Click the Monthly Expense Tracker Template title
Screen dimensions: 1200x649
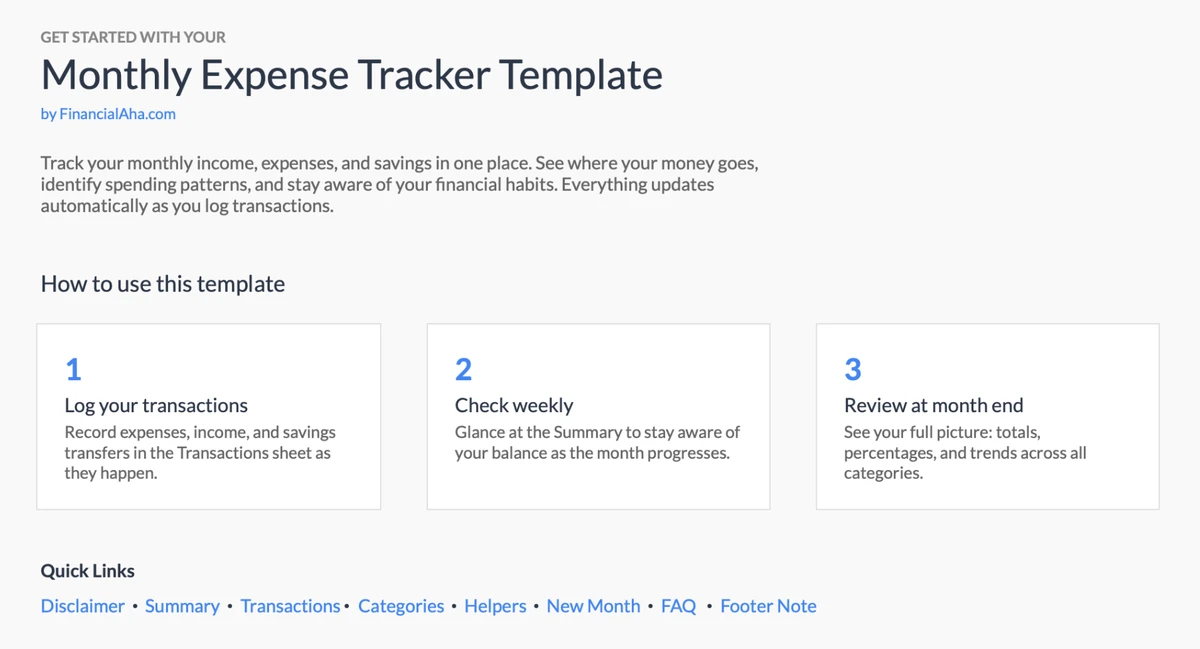351,76
